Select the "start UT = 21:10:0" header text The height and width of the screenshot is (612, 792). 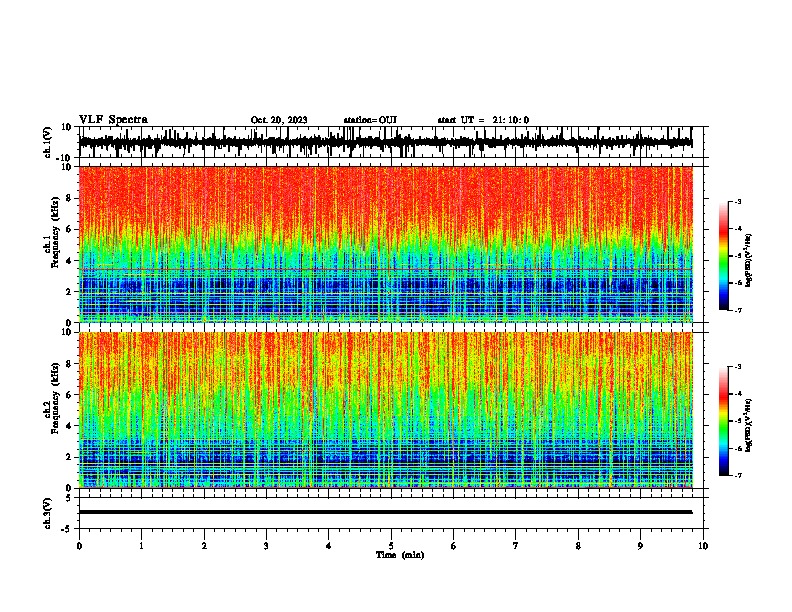coord(483,120)
